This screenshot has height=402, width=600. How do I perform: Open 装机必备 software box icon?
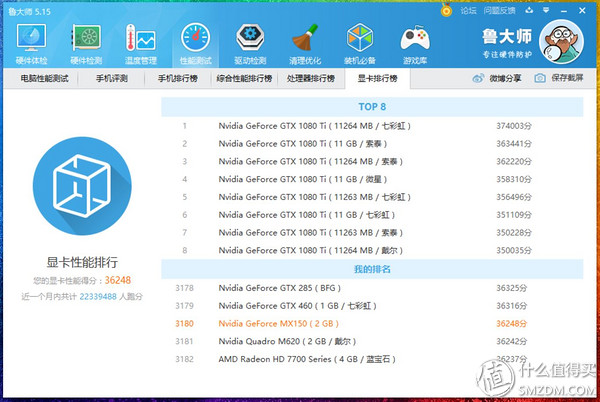tap(360, 44)
